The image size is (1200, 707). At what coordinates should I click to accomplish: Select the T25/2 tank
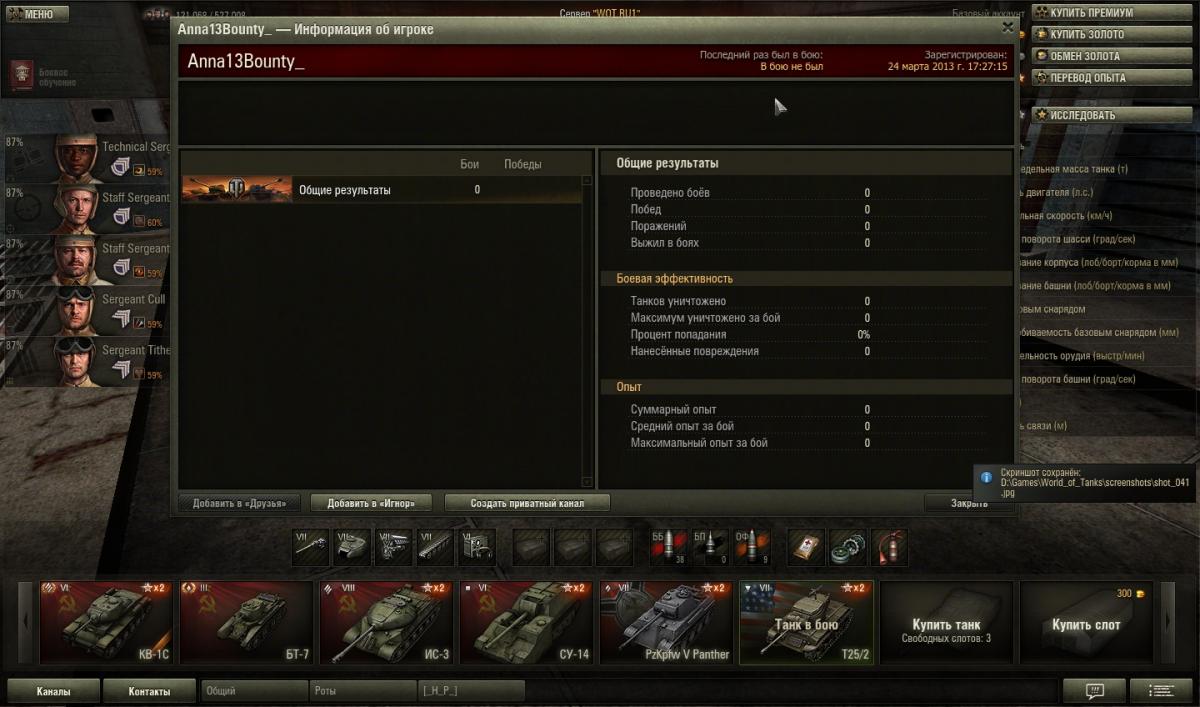pos(806,622)
